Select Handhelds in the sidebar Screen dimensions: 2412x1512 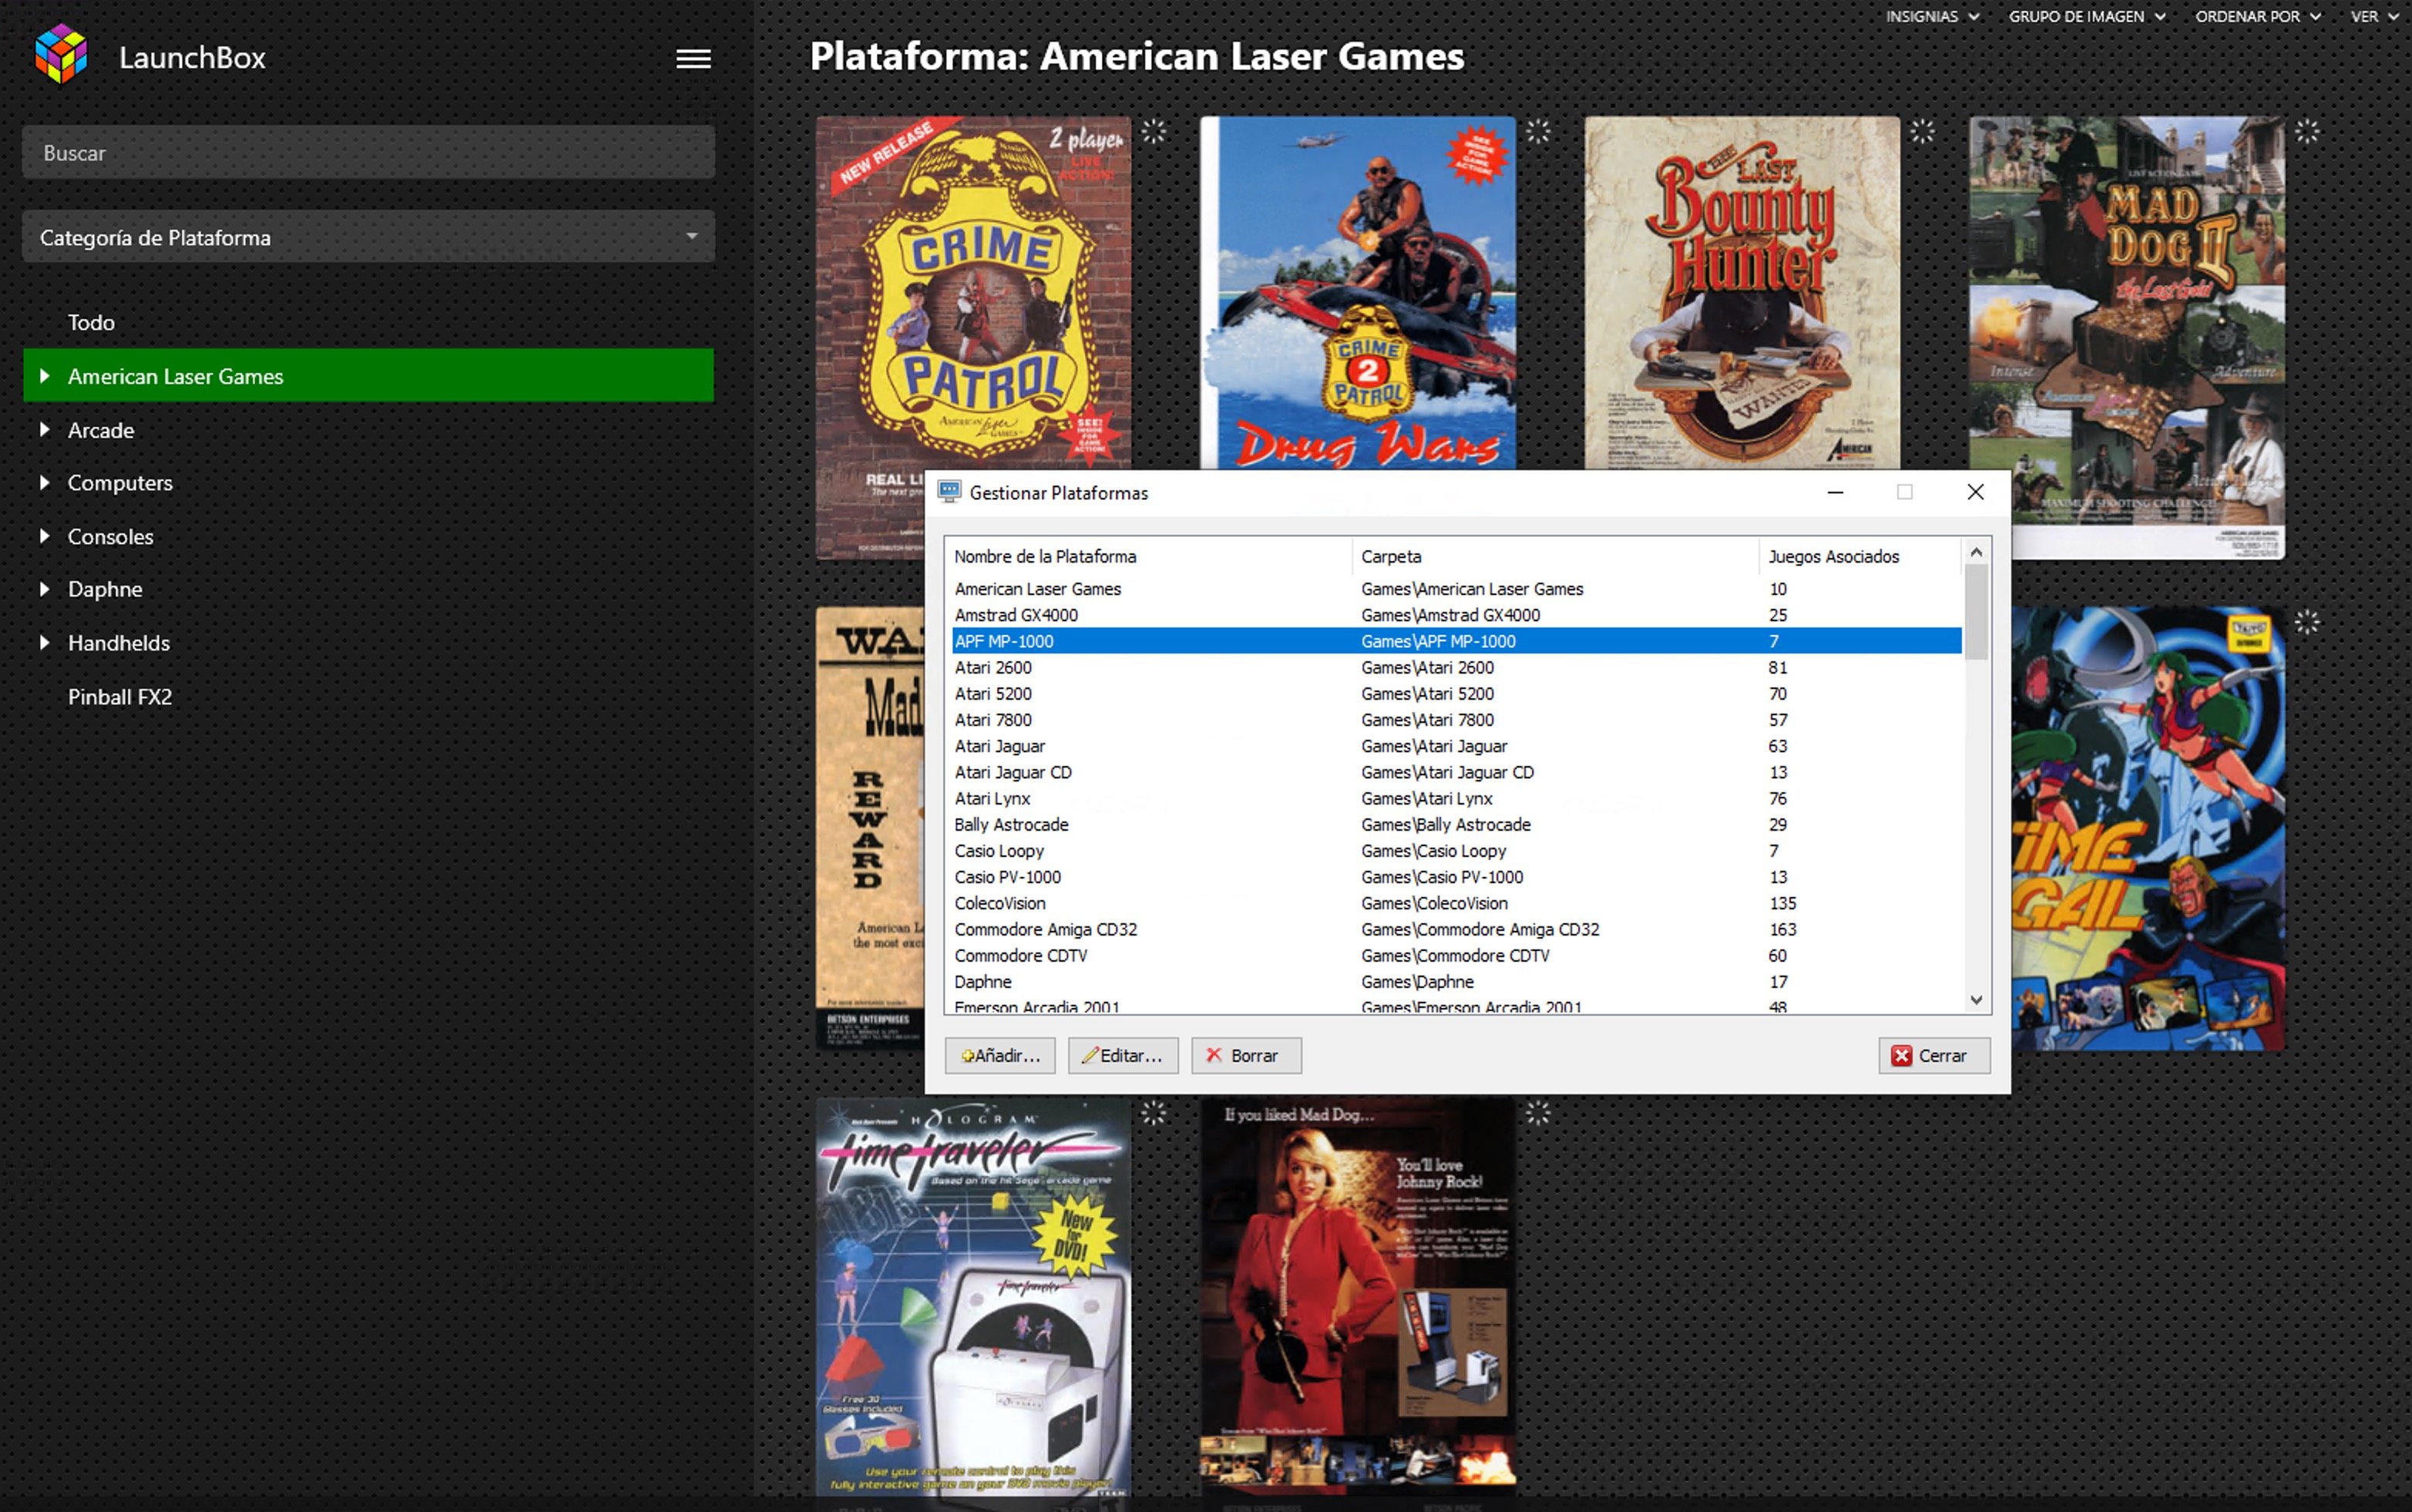(119, 643)
